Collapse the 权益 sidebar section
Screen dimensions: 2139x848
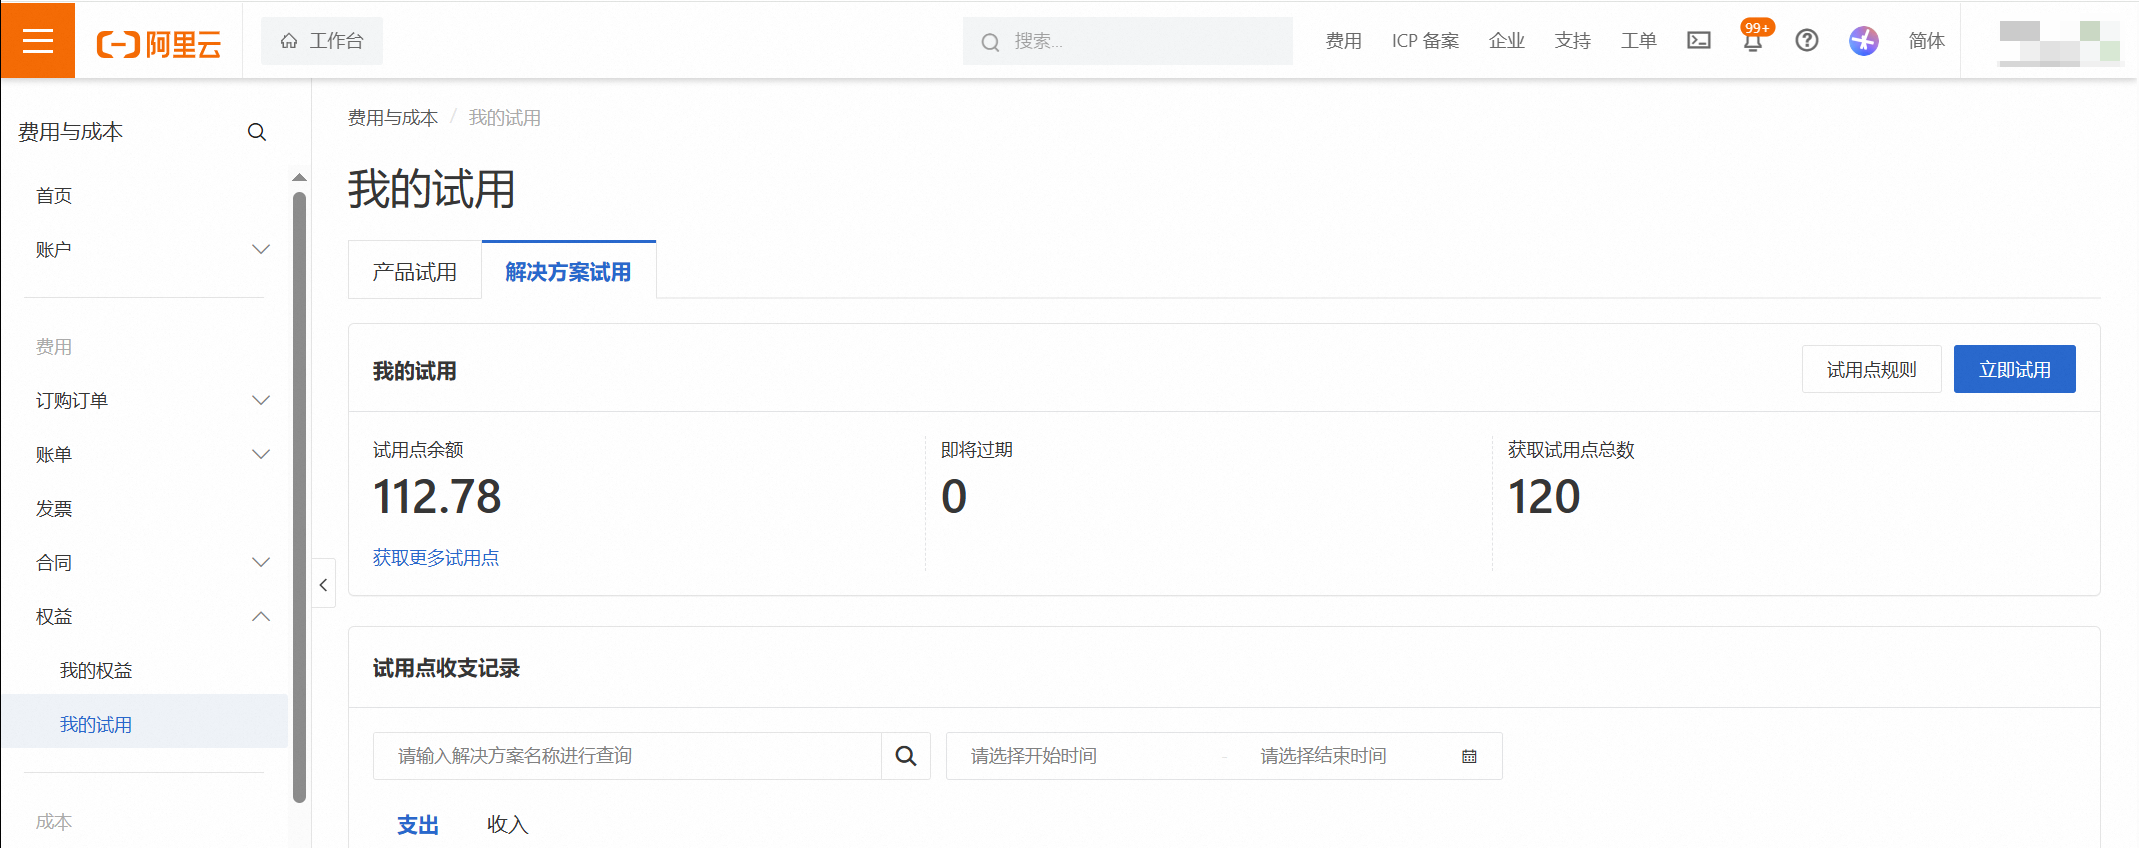point(145,617)
